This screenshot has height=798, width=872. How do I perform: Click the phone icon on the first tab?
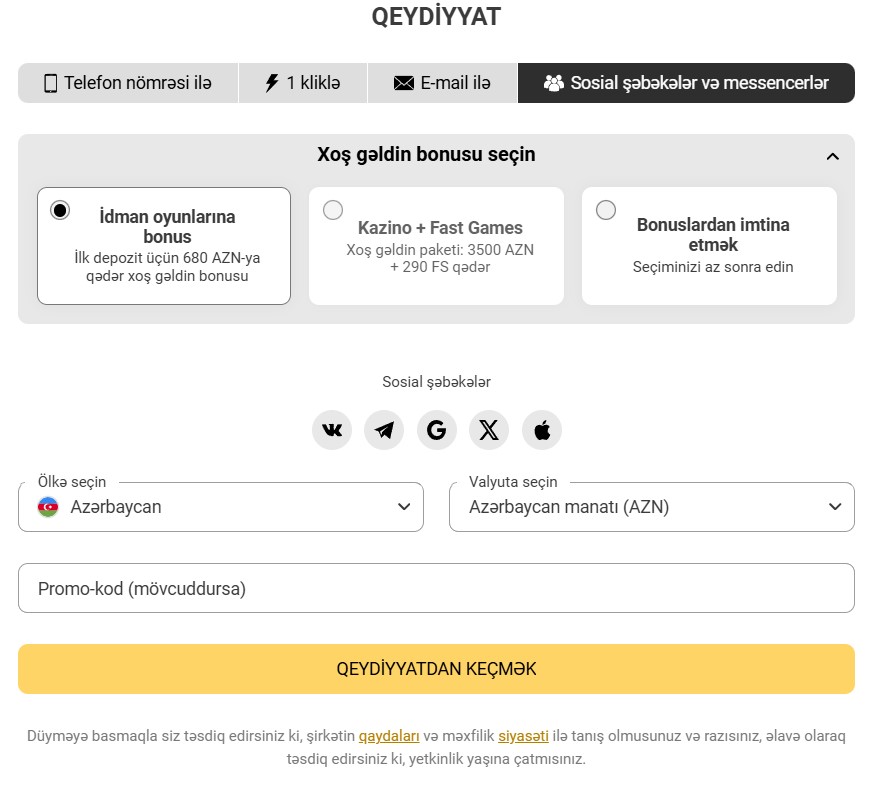(x=49, y=83)
